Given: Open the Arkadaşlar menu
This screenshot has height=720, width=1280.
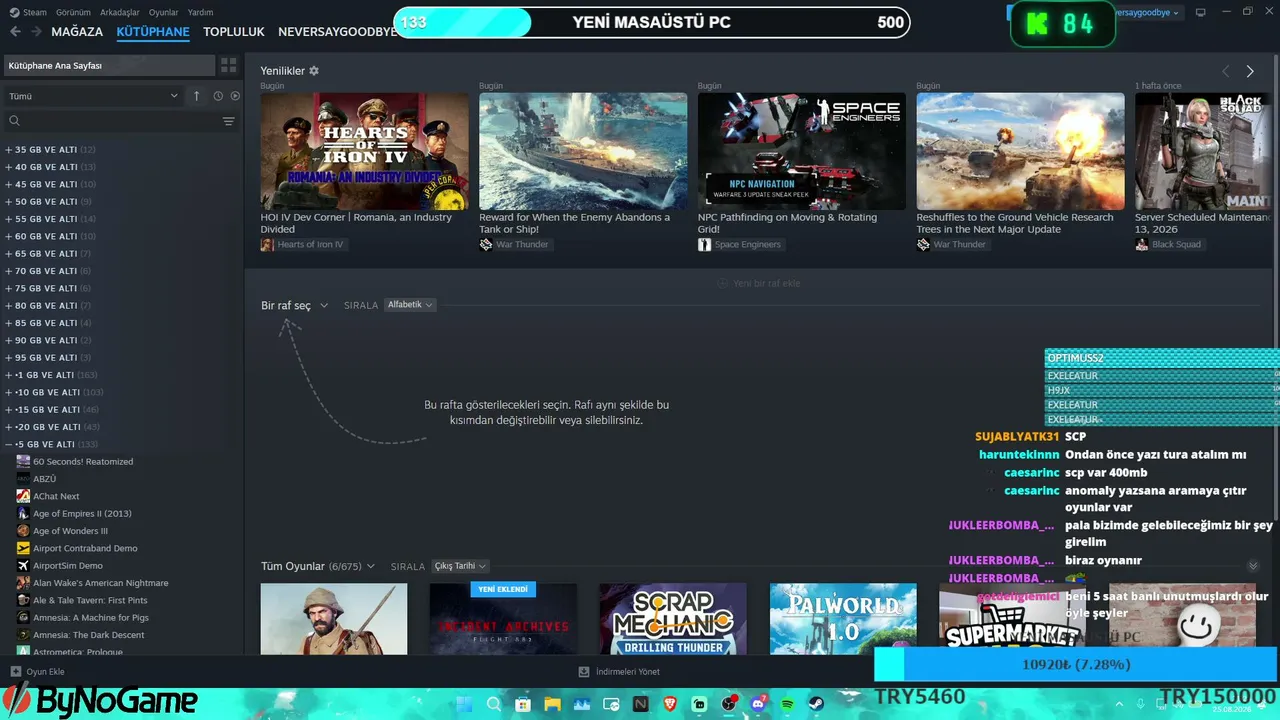Looking at the screenshot, I should click(120, 12).
